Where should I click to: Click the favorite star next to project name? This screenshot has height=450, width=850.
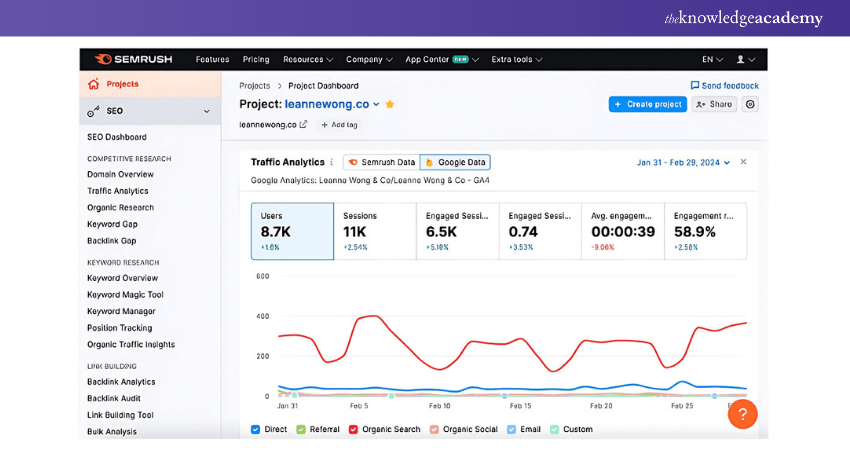390,104
